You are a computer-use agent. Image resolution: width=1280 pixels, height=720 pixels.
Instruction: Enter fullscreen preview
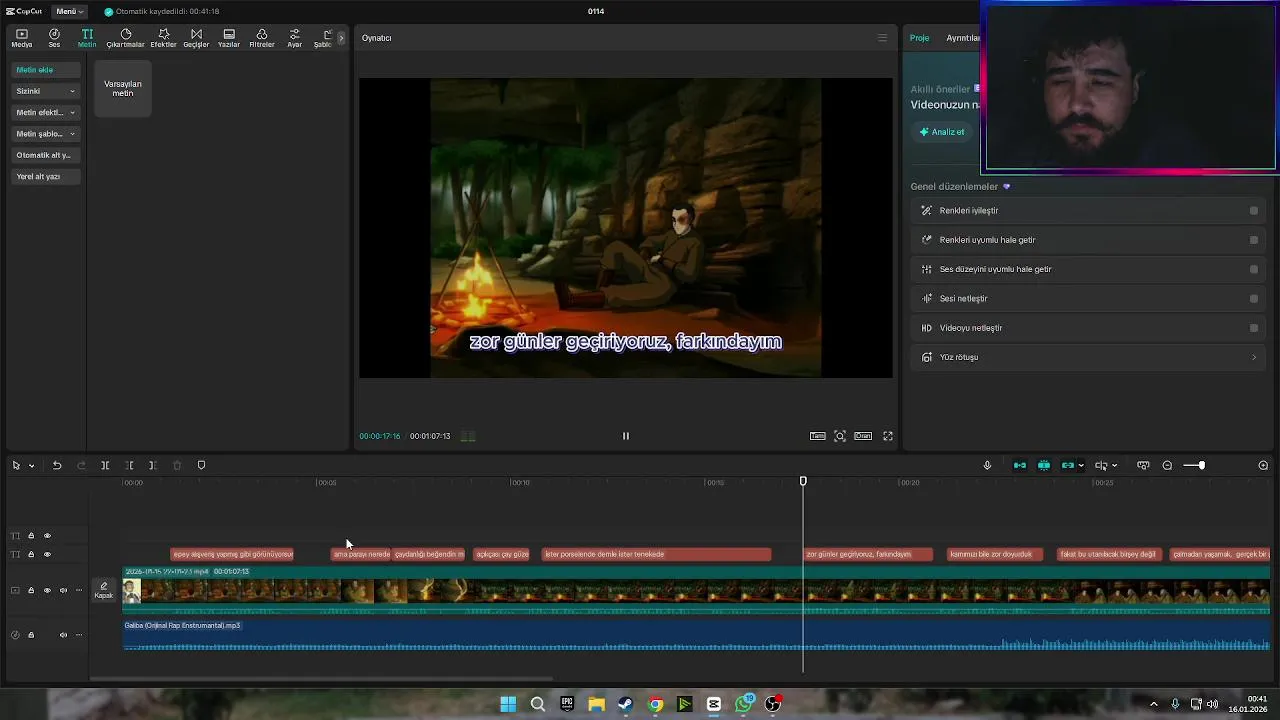coord(888,436)
